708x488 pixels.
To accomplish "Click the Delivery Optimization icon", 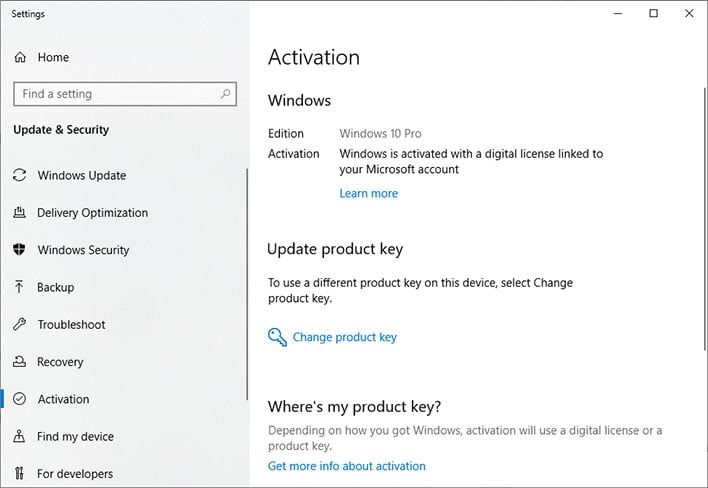I will coord(19,212).
